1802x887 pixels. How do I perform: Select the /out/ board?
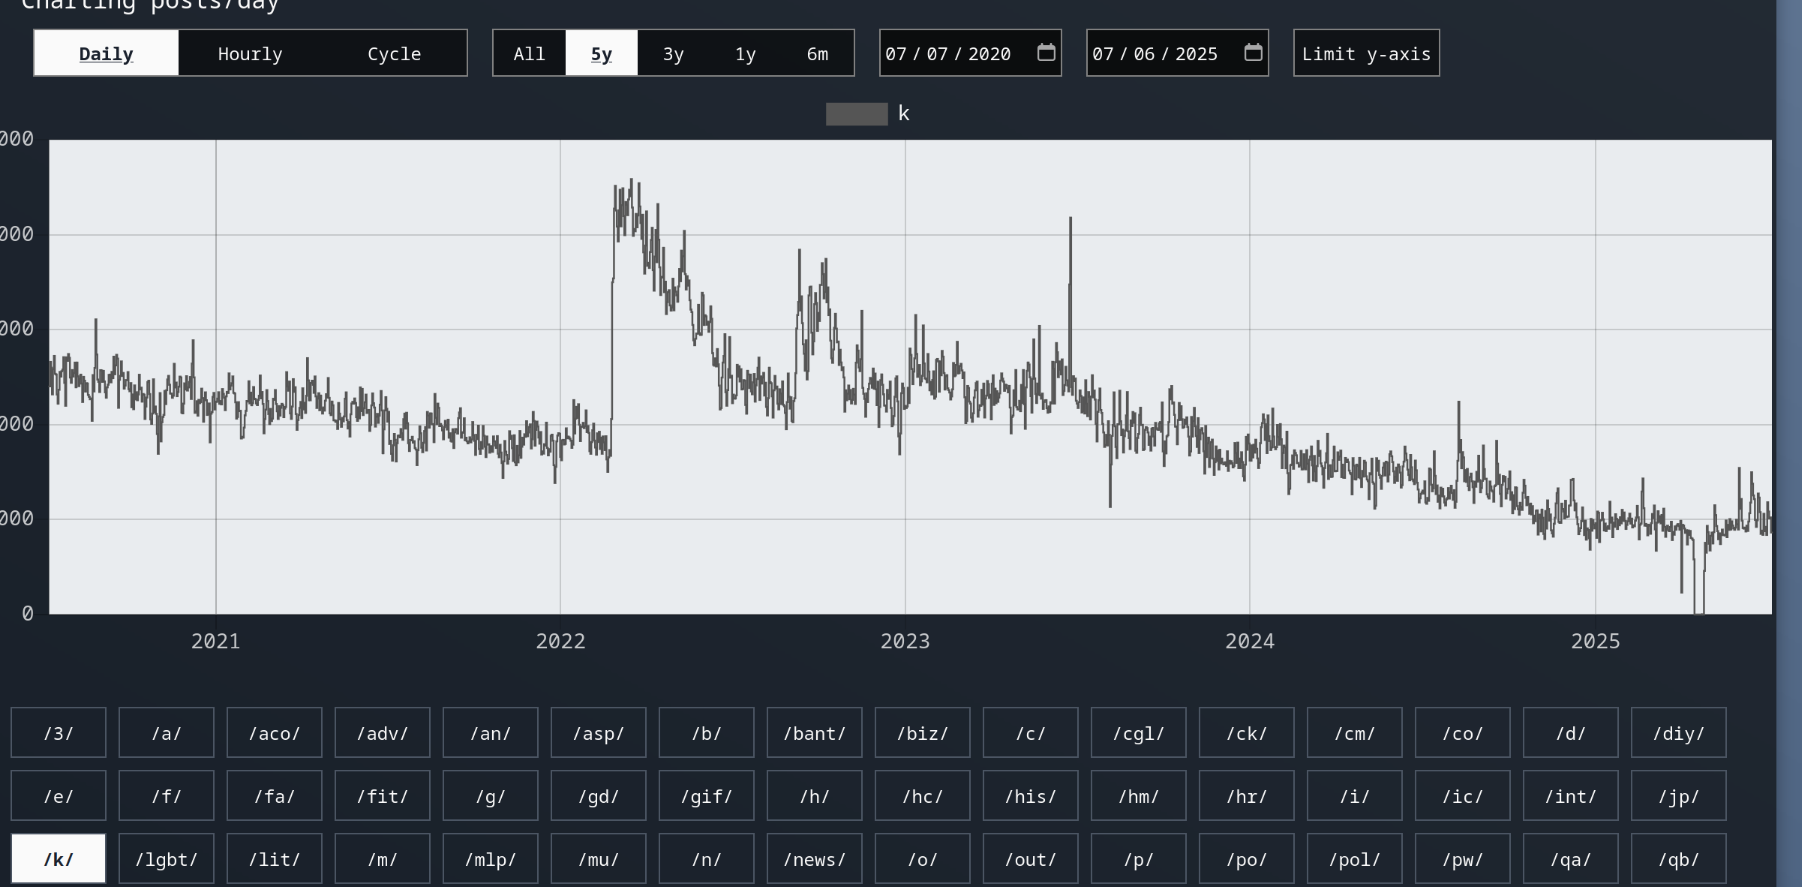pos(1030,859)
